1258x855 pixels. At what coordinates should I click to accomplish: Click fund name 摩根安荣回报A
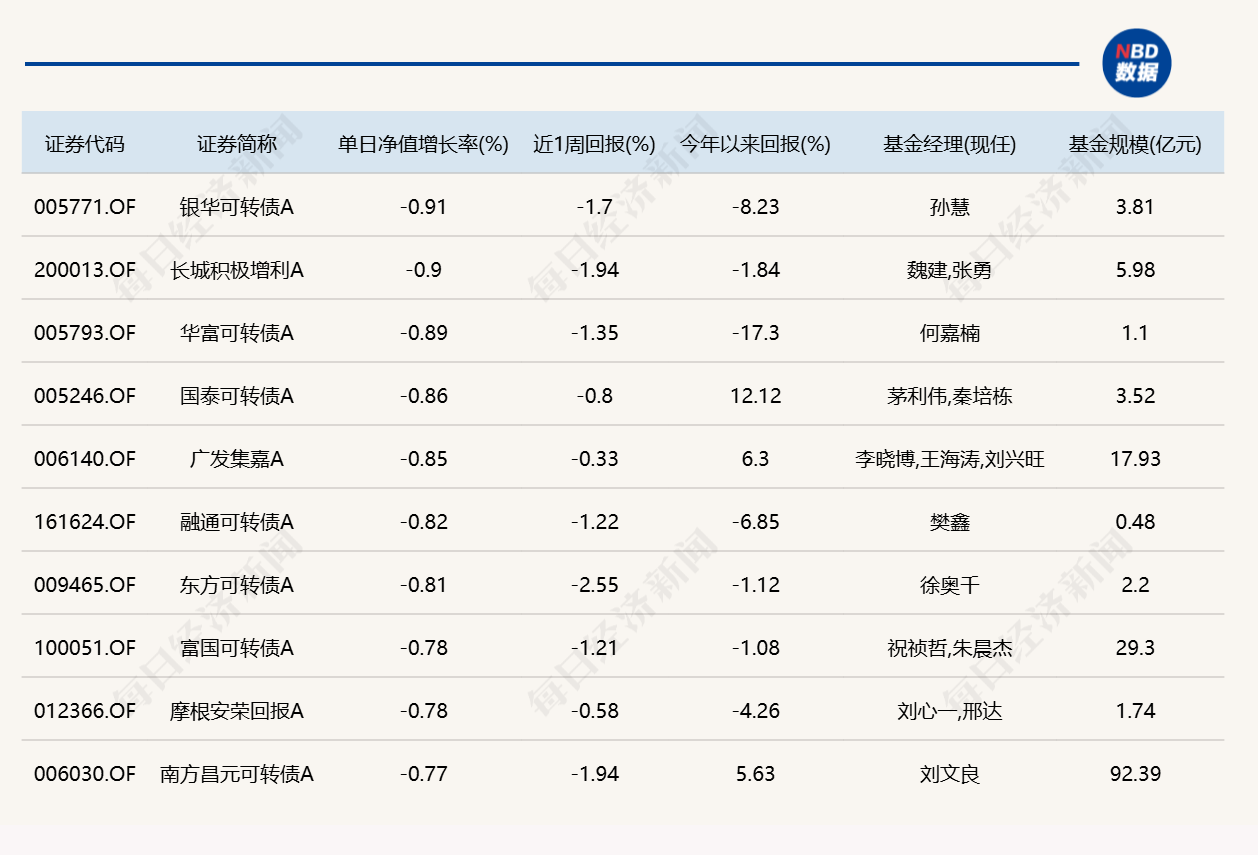[237, 711]
